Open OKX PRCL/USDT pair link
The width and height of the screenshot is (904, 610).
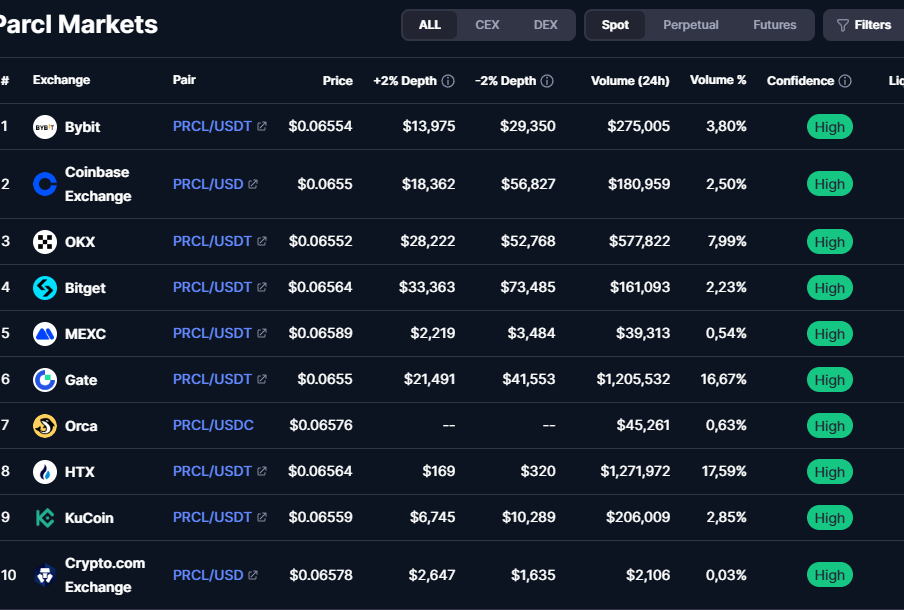point(212,241)
